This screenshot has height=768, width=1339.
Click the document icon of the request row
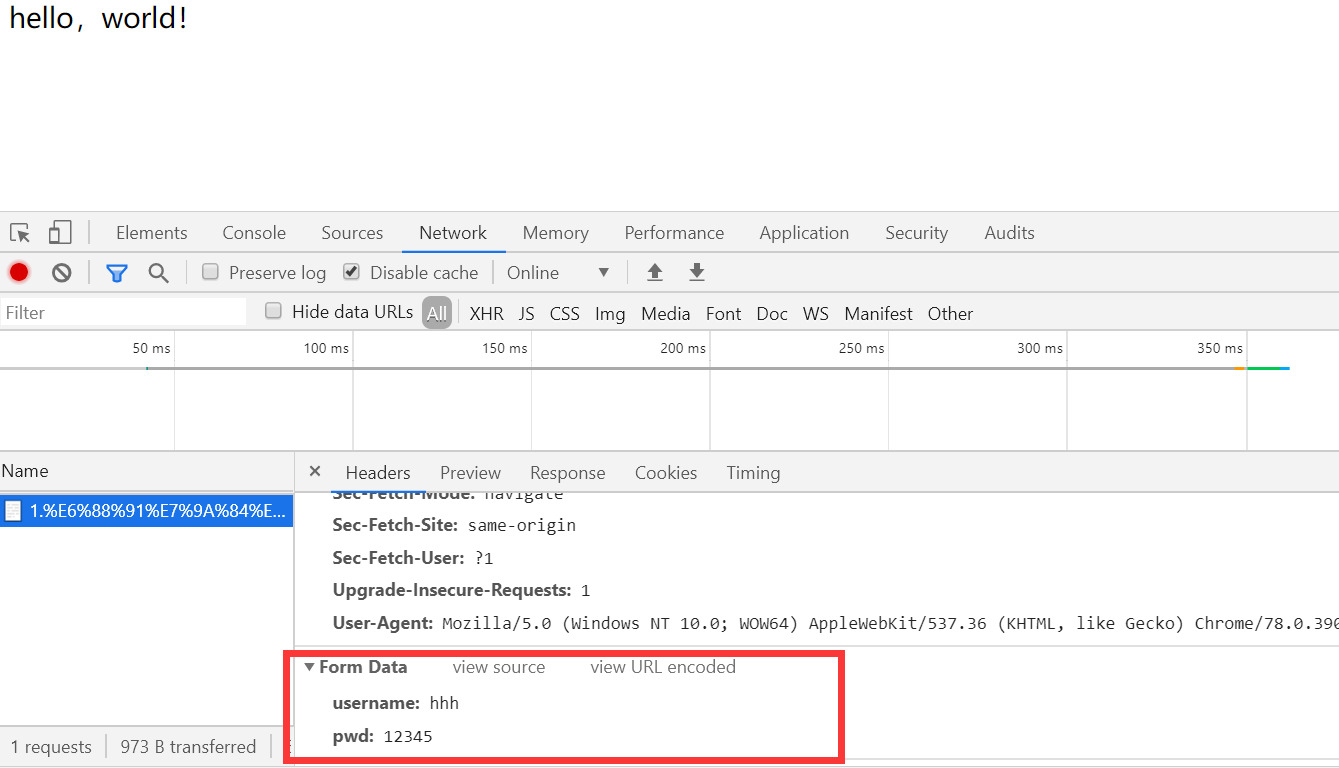13,511
